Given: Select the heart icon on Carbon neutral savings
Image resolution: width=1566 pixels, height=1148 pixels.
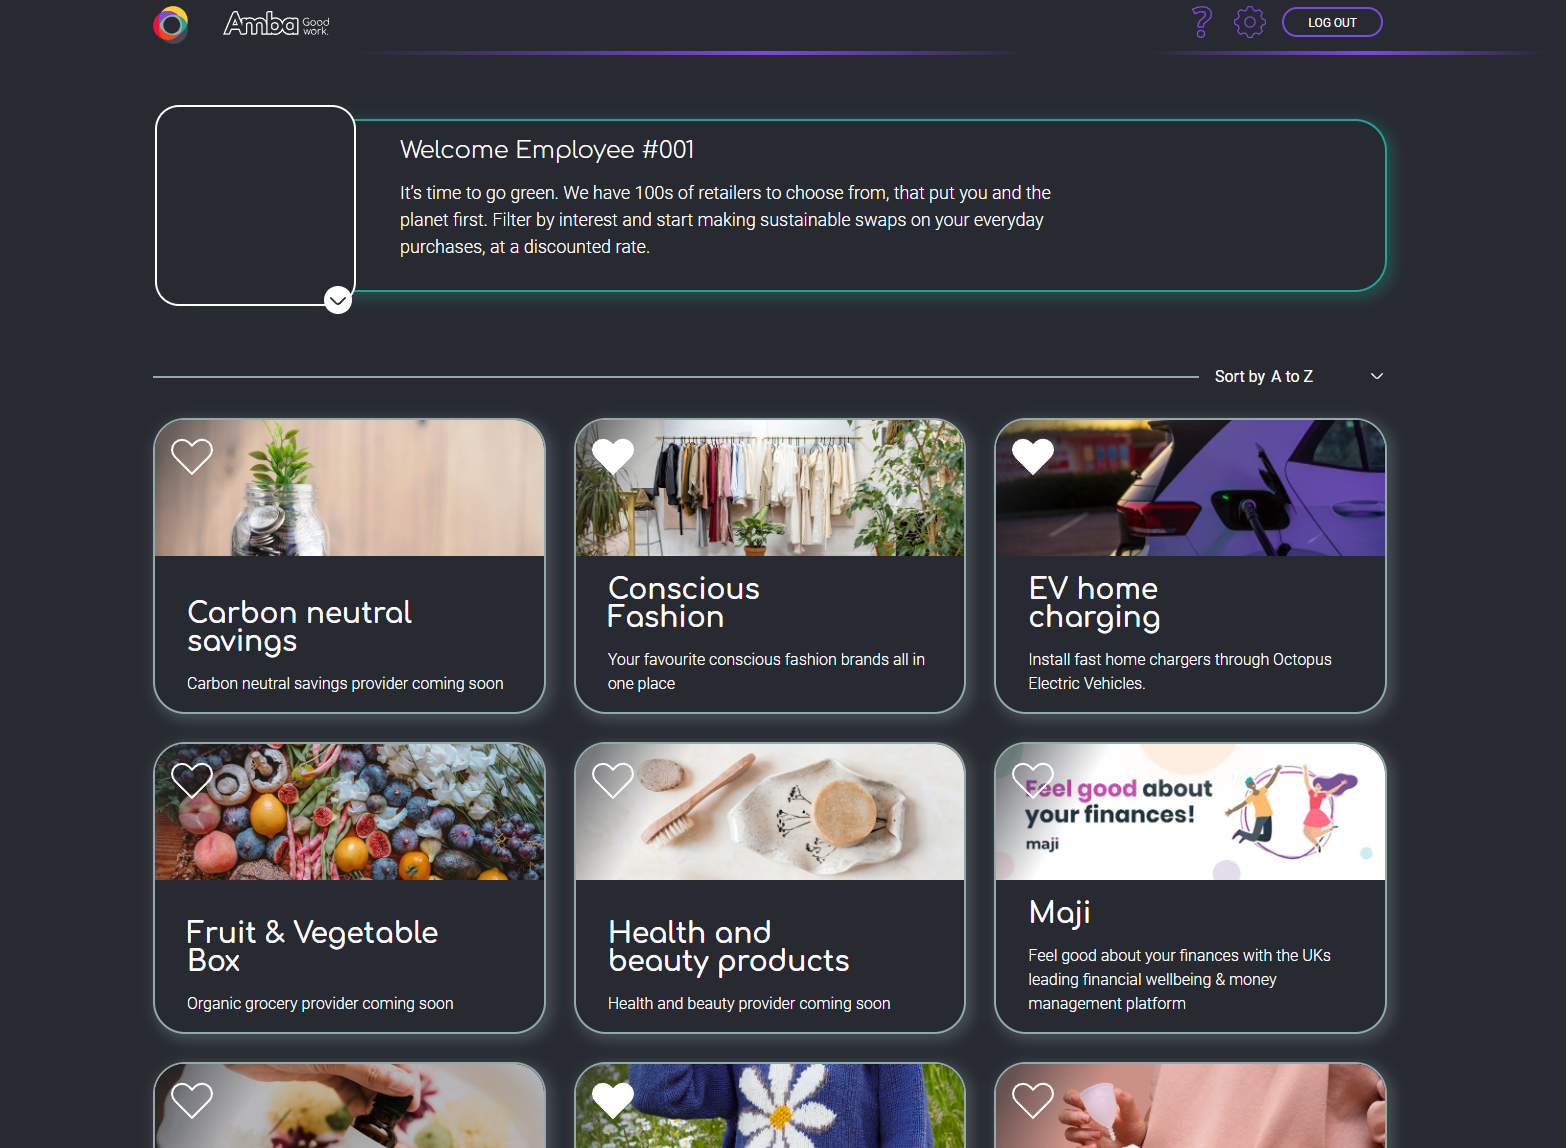Looking at the screenshot, I should point(191,456).
